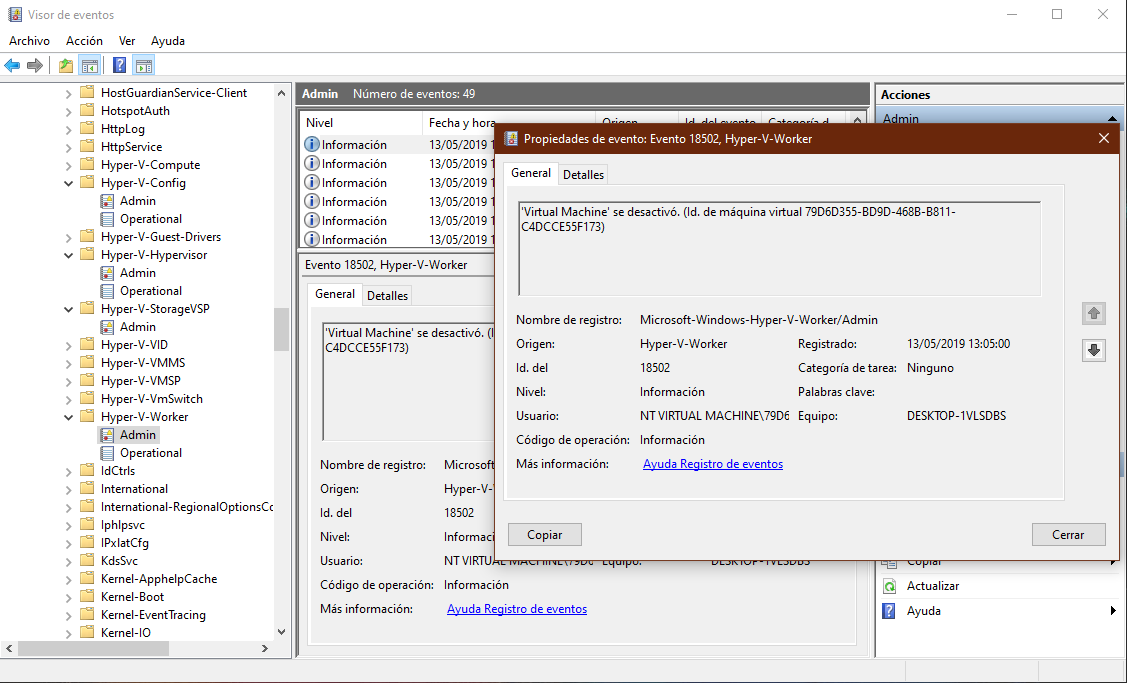
Task: Click the blue Help toolbar icon
Action: 119,65
